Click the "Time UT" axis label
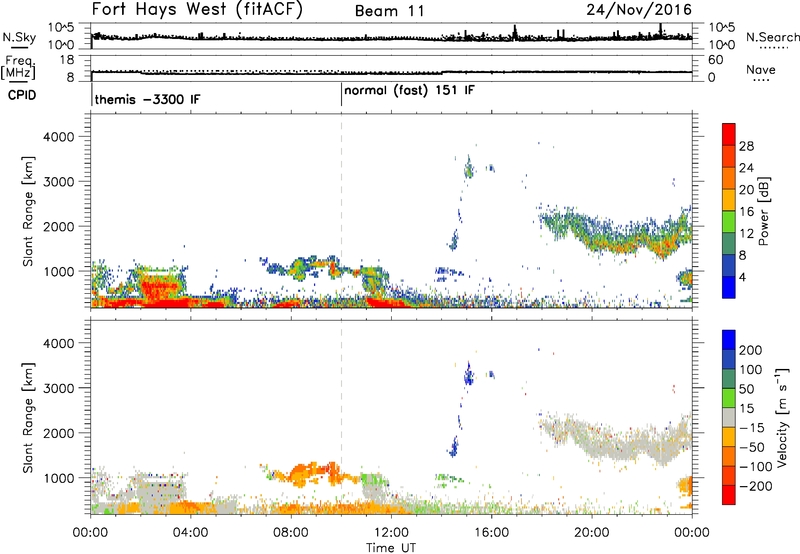The height and width of the screenshot is (554, 800). (x=391, y=548)
